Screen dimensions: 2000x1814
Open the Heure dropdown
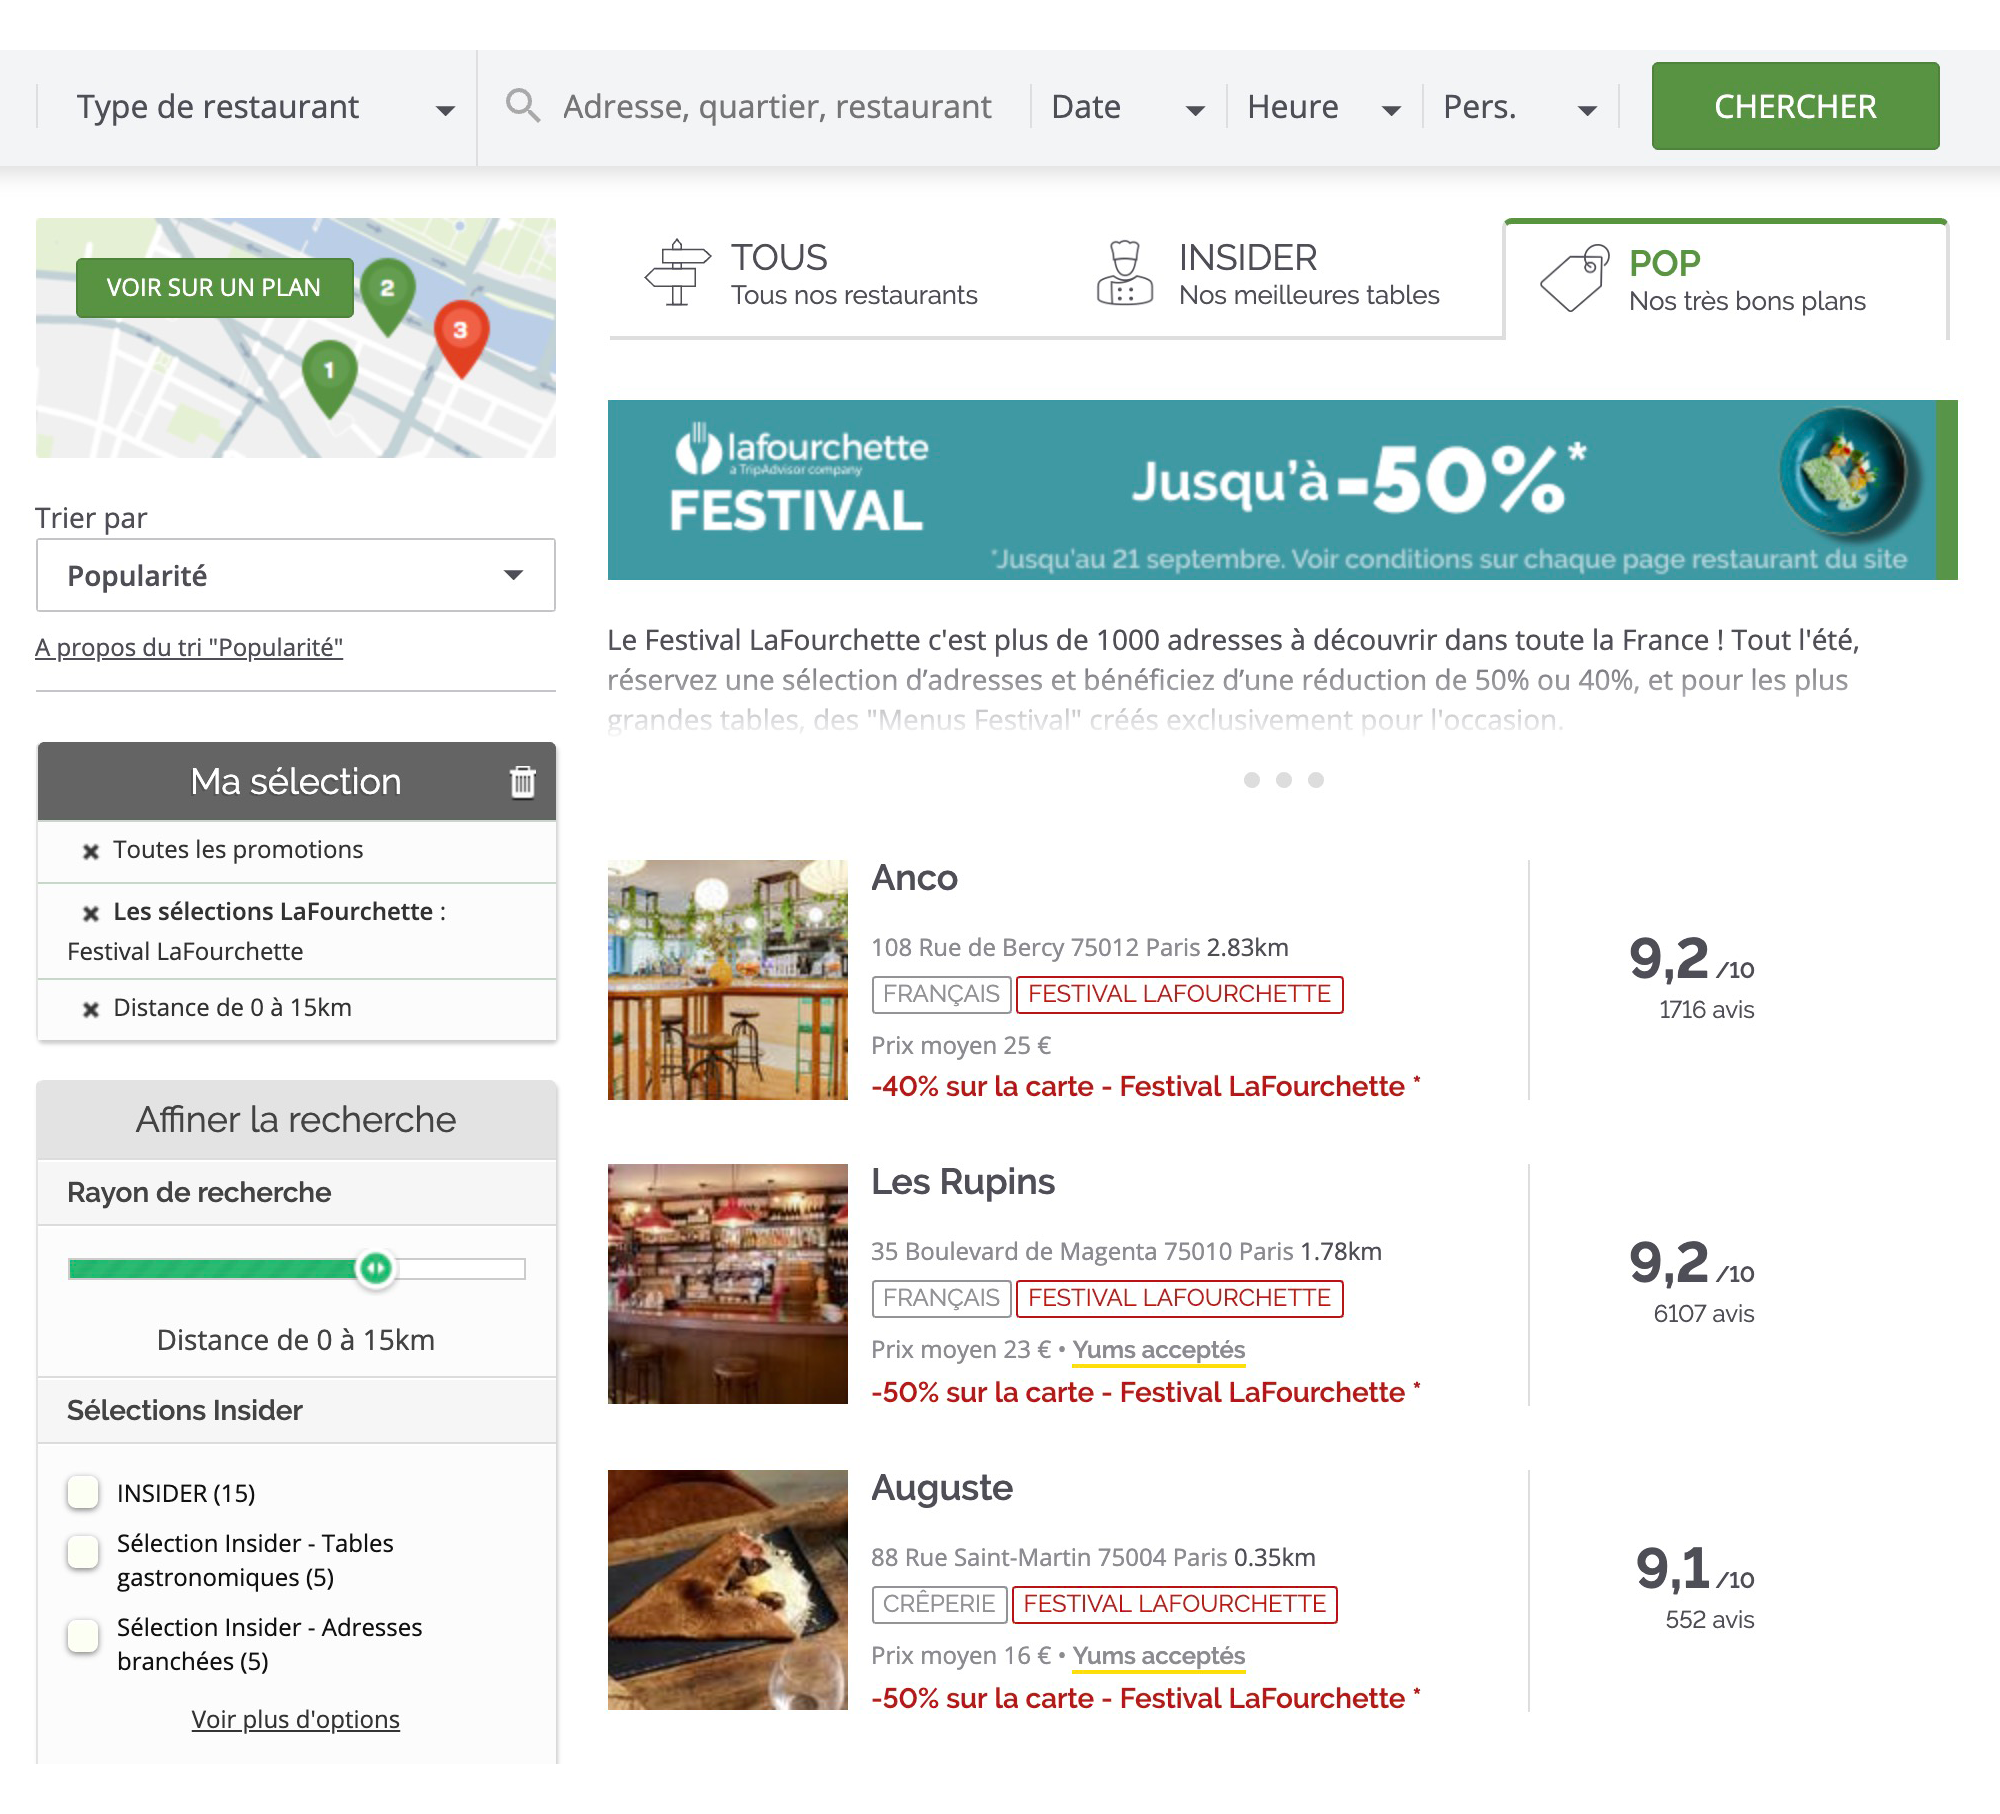(1324, 107)
